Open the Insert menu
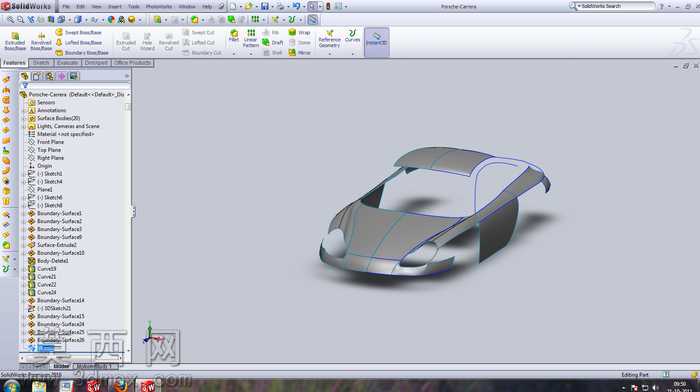This screenshot has width=700, height=392. coord(115,7)
